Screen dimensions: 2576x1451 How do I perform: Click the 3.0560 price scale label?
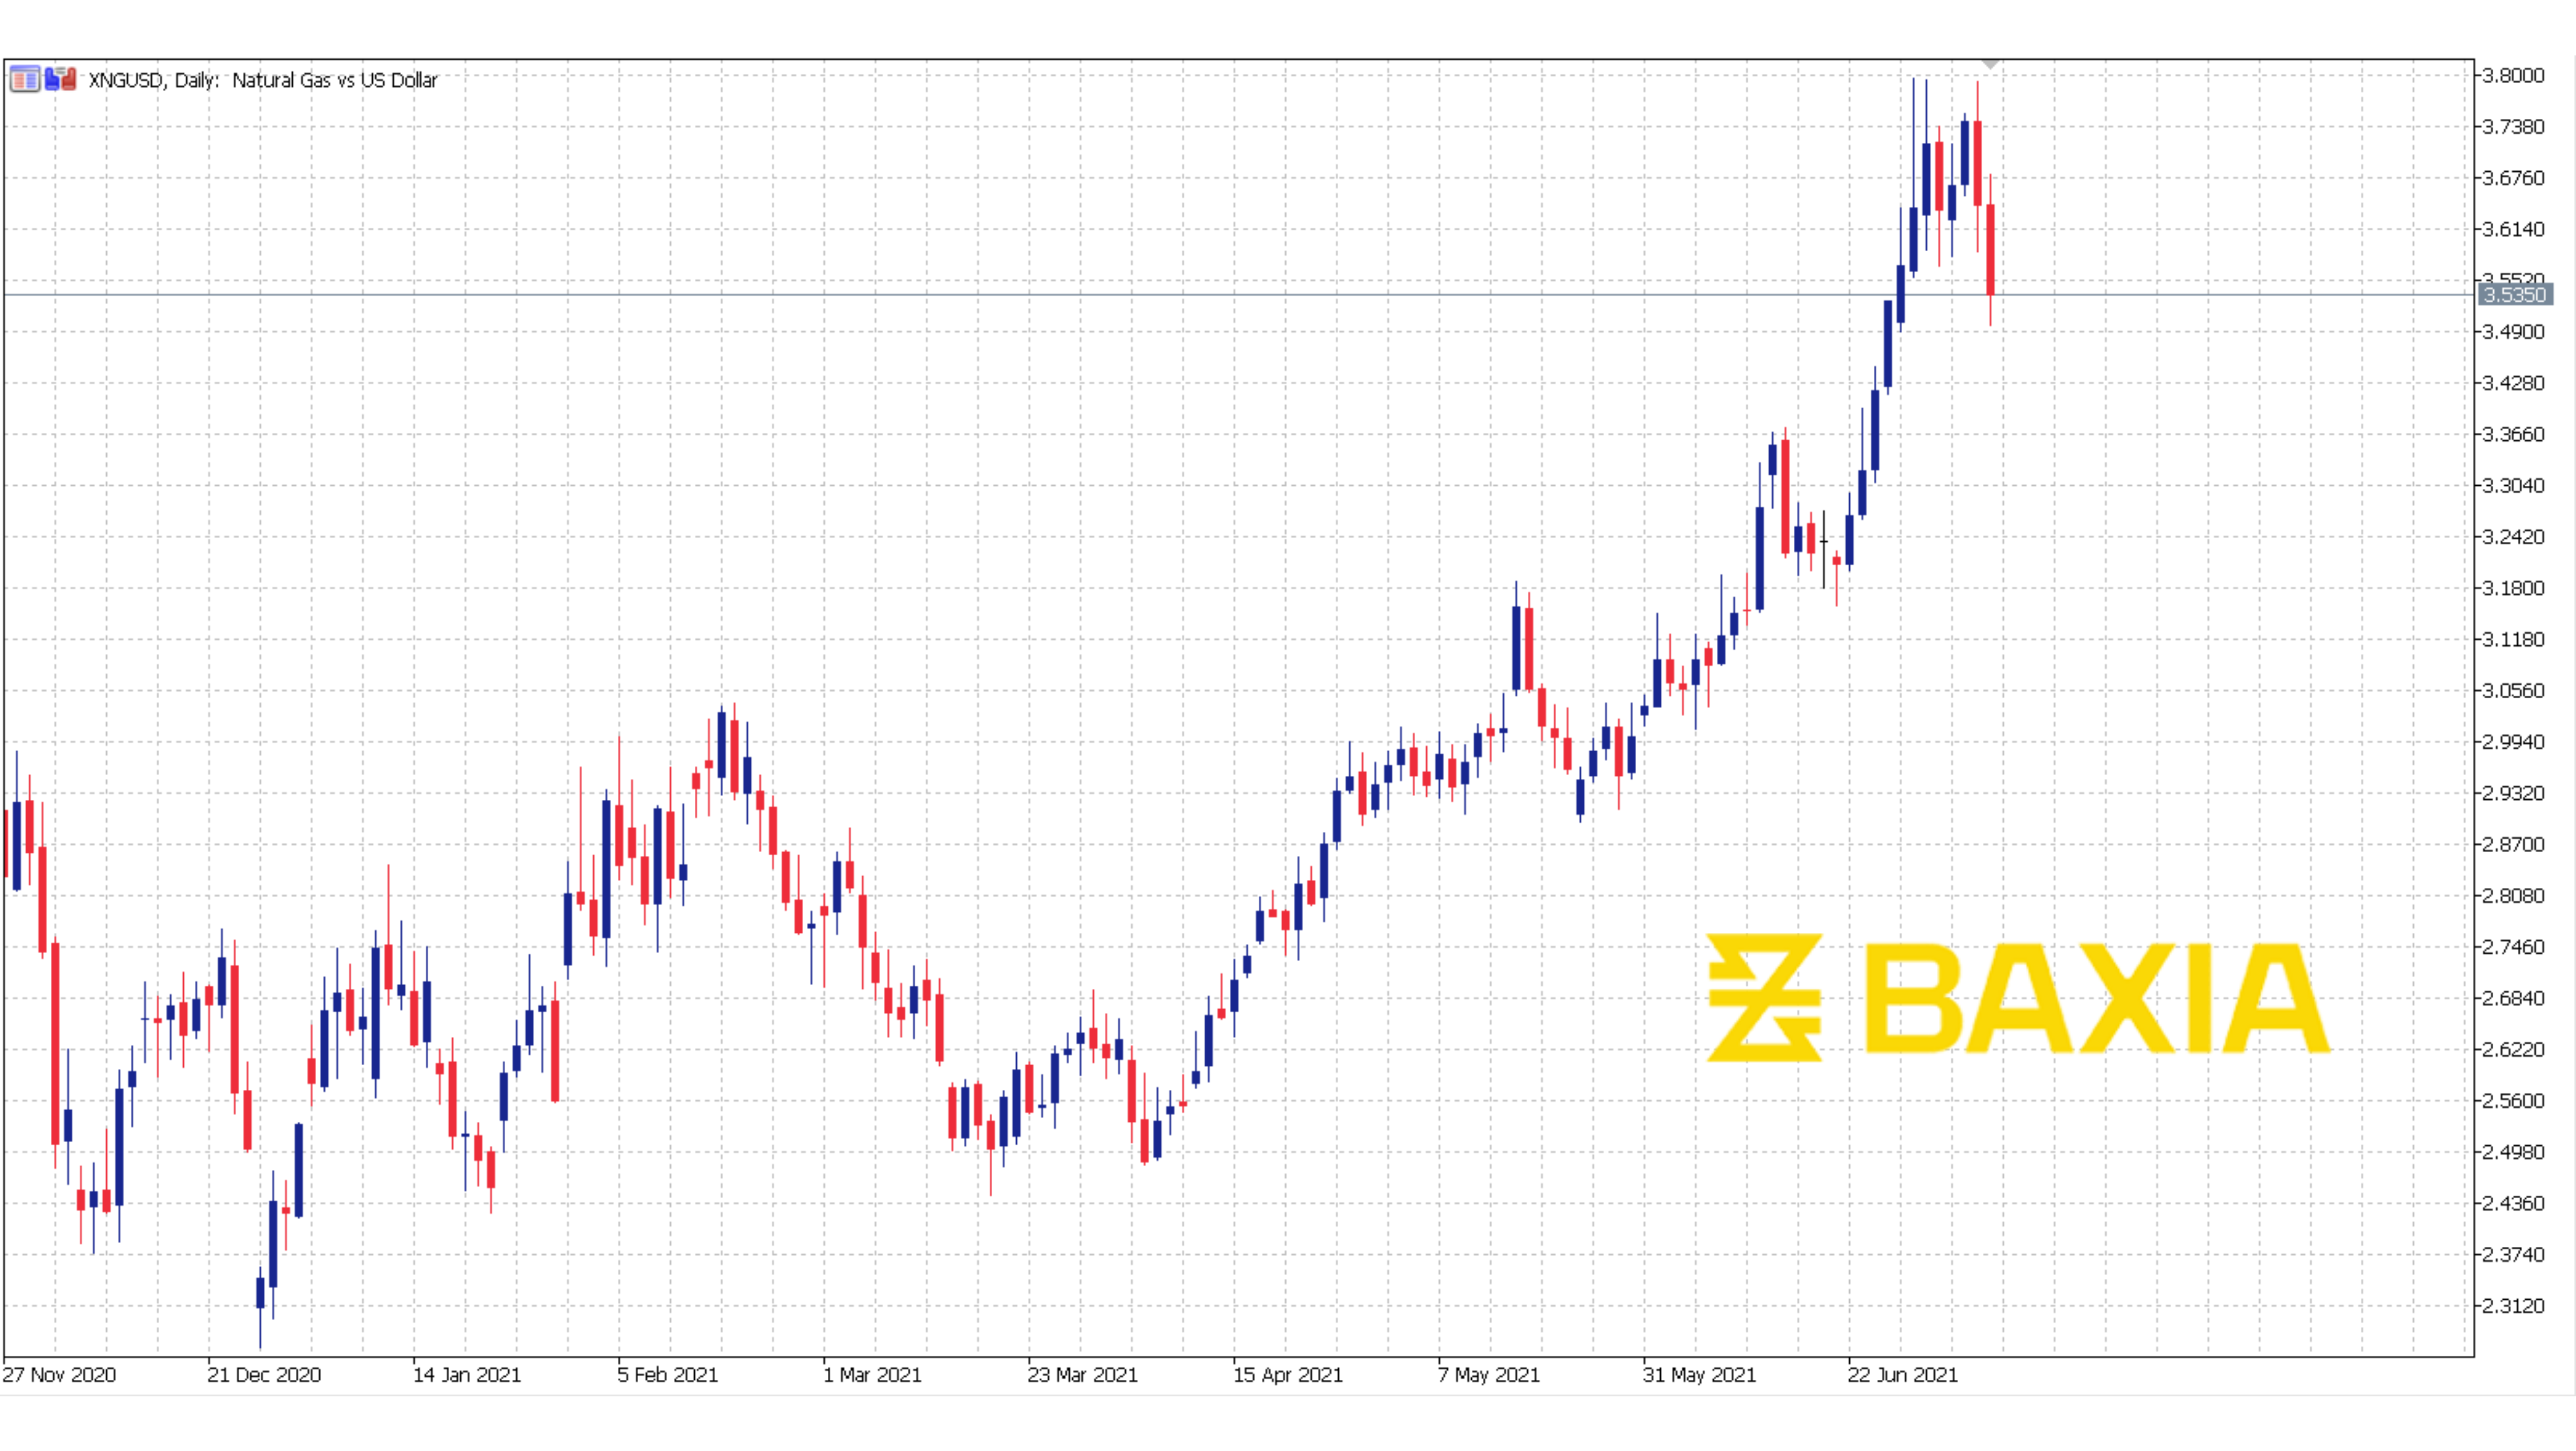[2513, 691]
